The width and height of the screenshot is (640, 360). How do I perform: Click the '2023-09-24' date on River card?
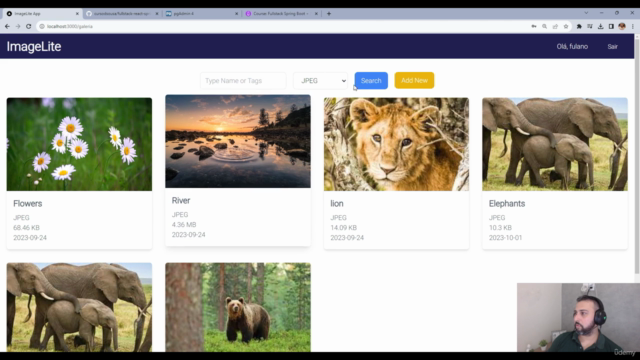coord(189,235)
